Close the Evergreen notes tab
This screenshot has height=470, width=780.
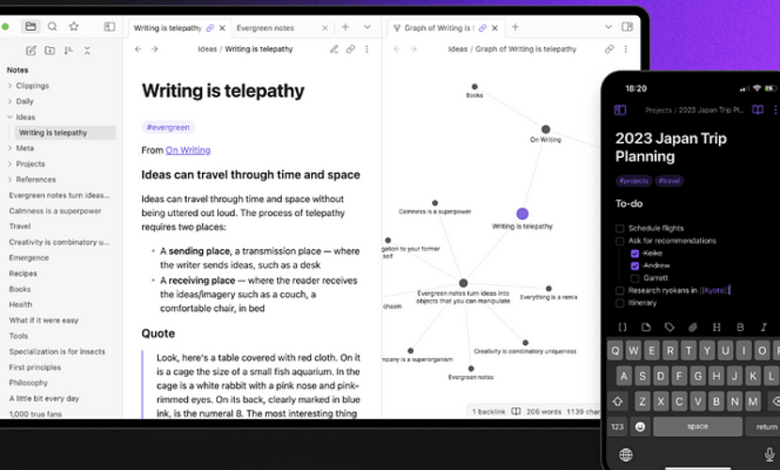pos(324,28)
